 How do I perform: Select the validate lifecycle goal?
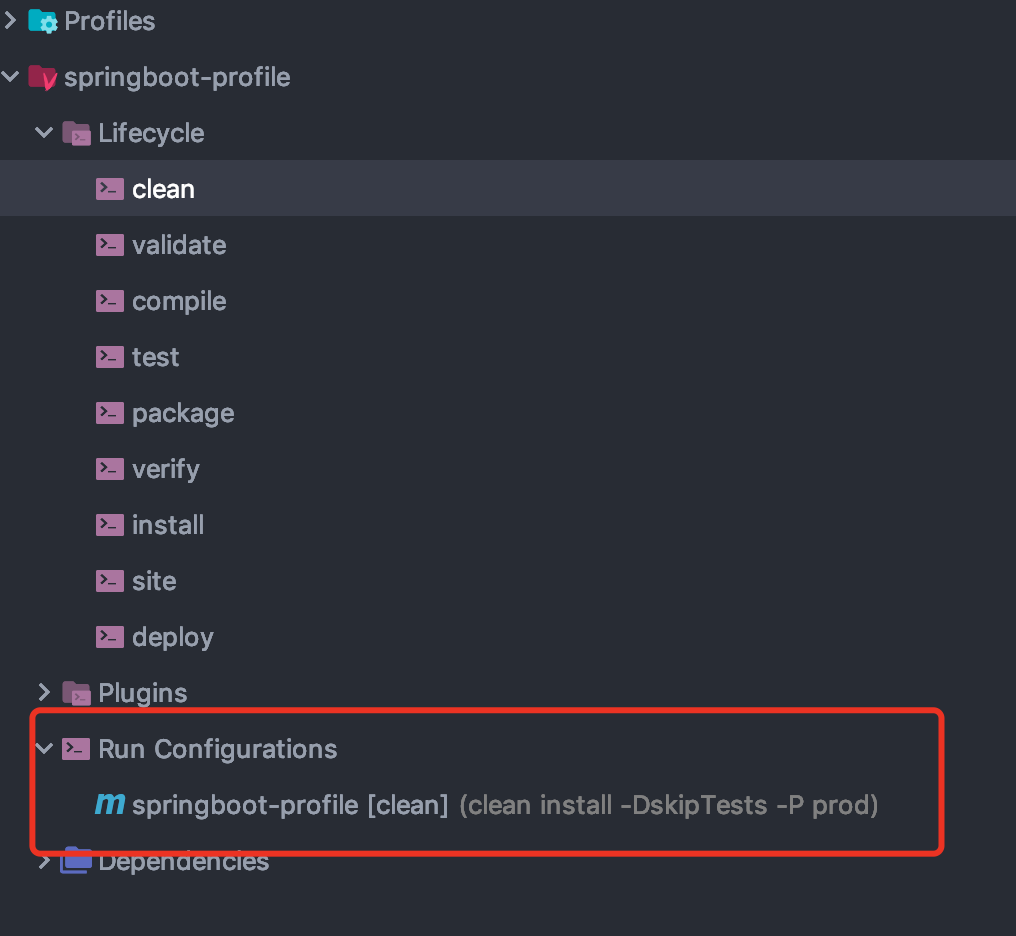(x=179, y=245)
